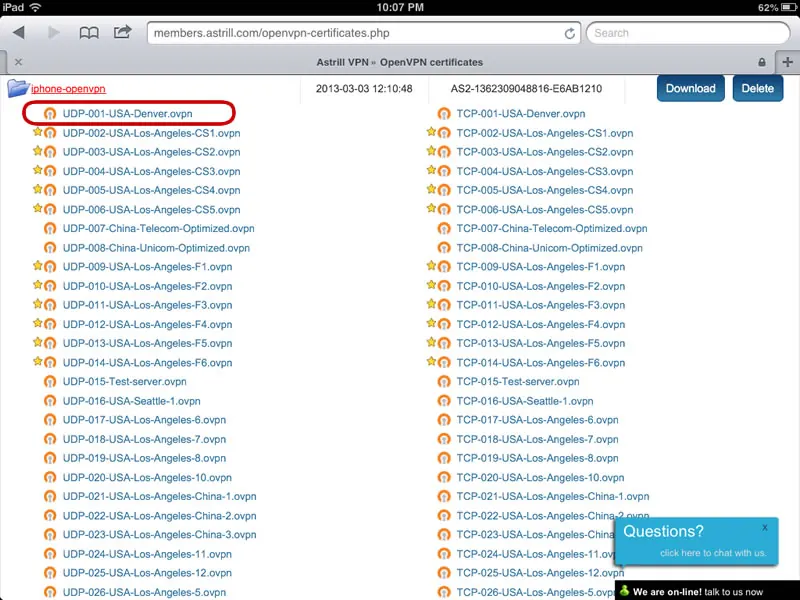
Task: Open UDP-014-USA-Los-Angeles-F6.ovpn link
Action: (x=147, y=363)
